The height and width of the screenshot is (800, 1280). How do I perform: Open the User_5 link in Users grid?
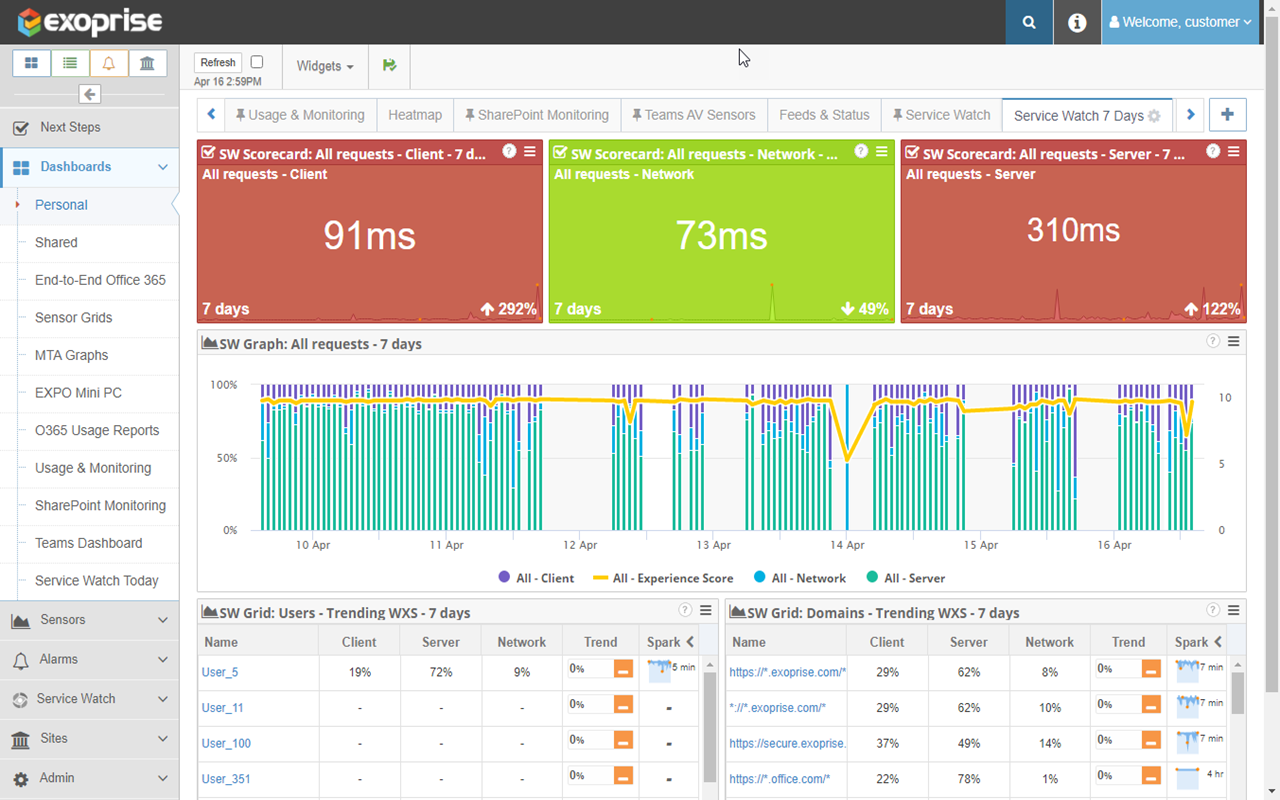point(220,672)
